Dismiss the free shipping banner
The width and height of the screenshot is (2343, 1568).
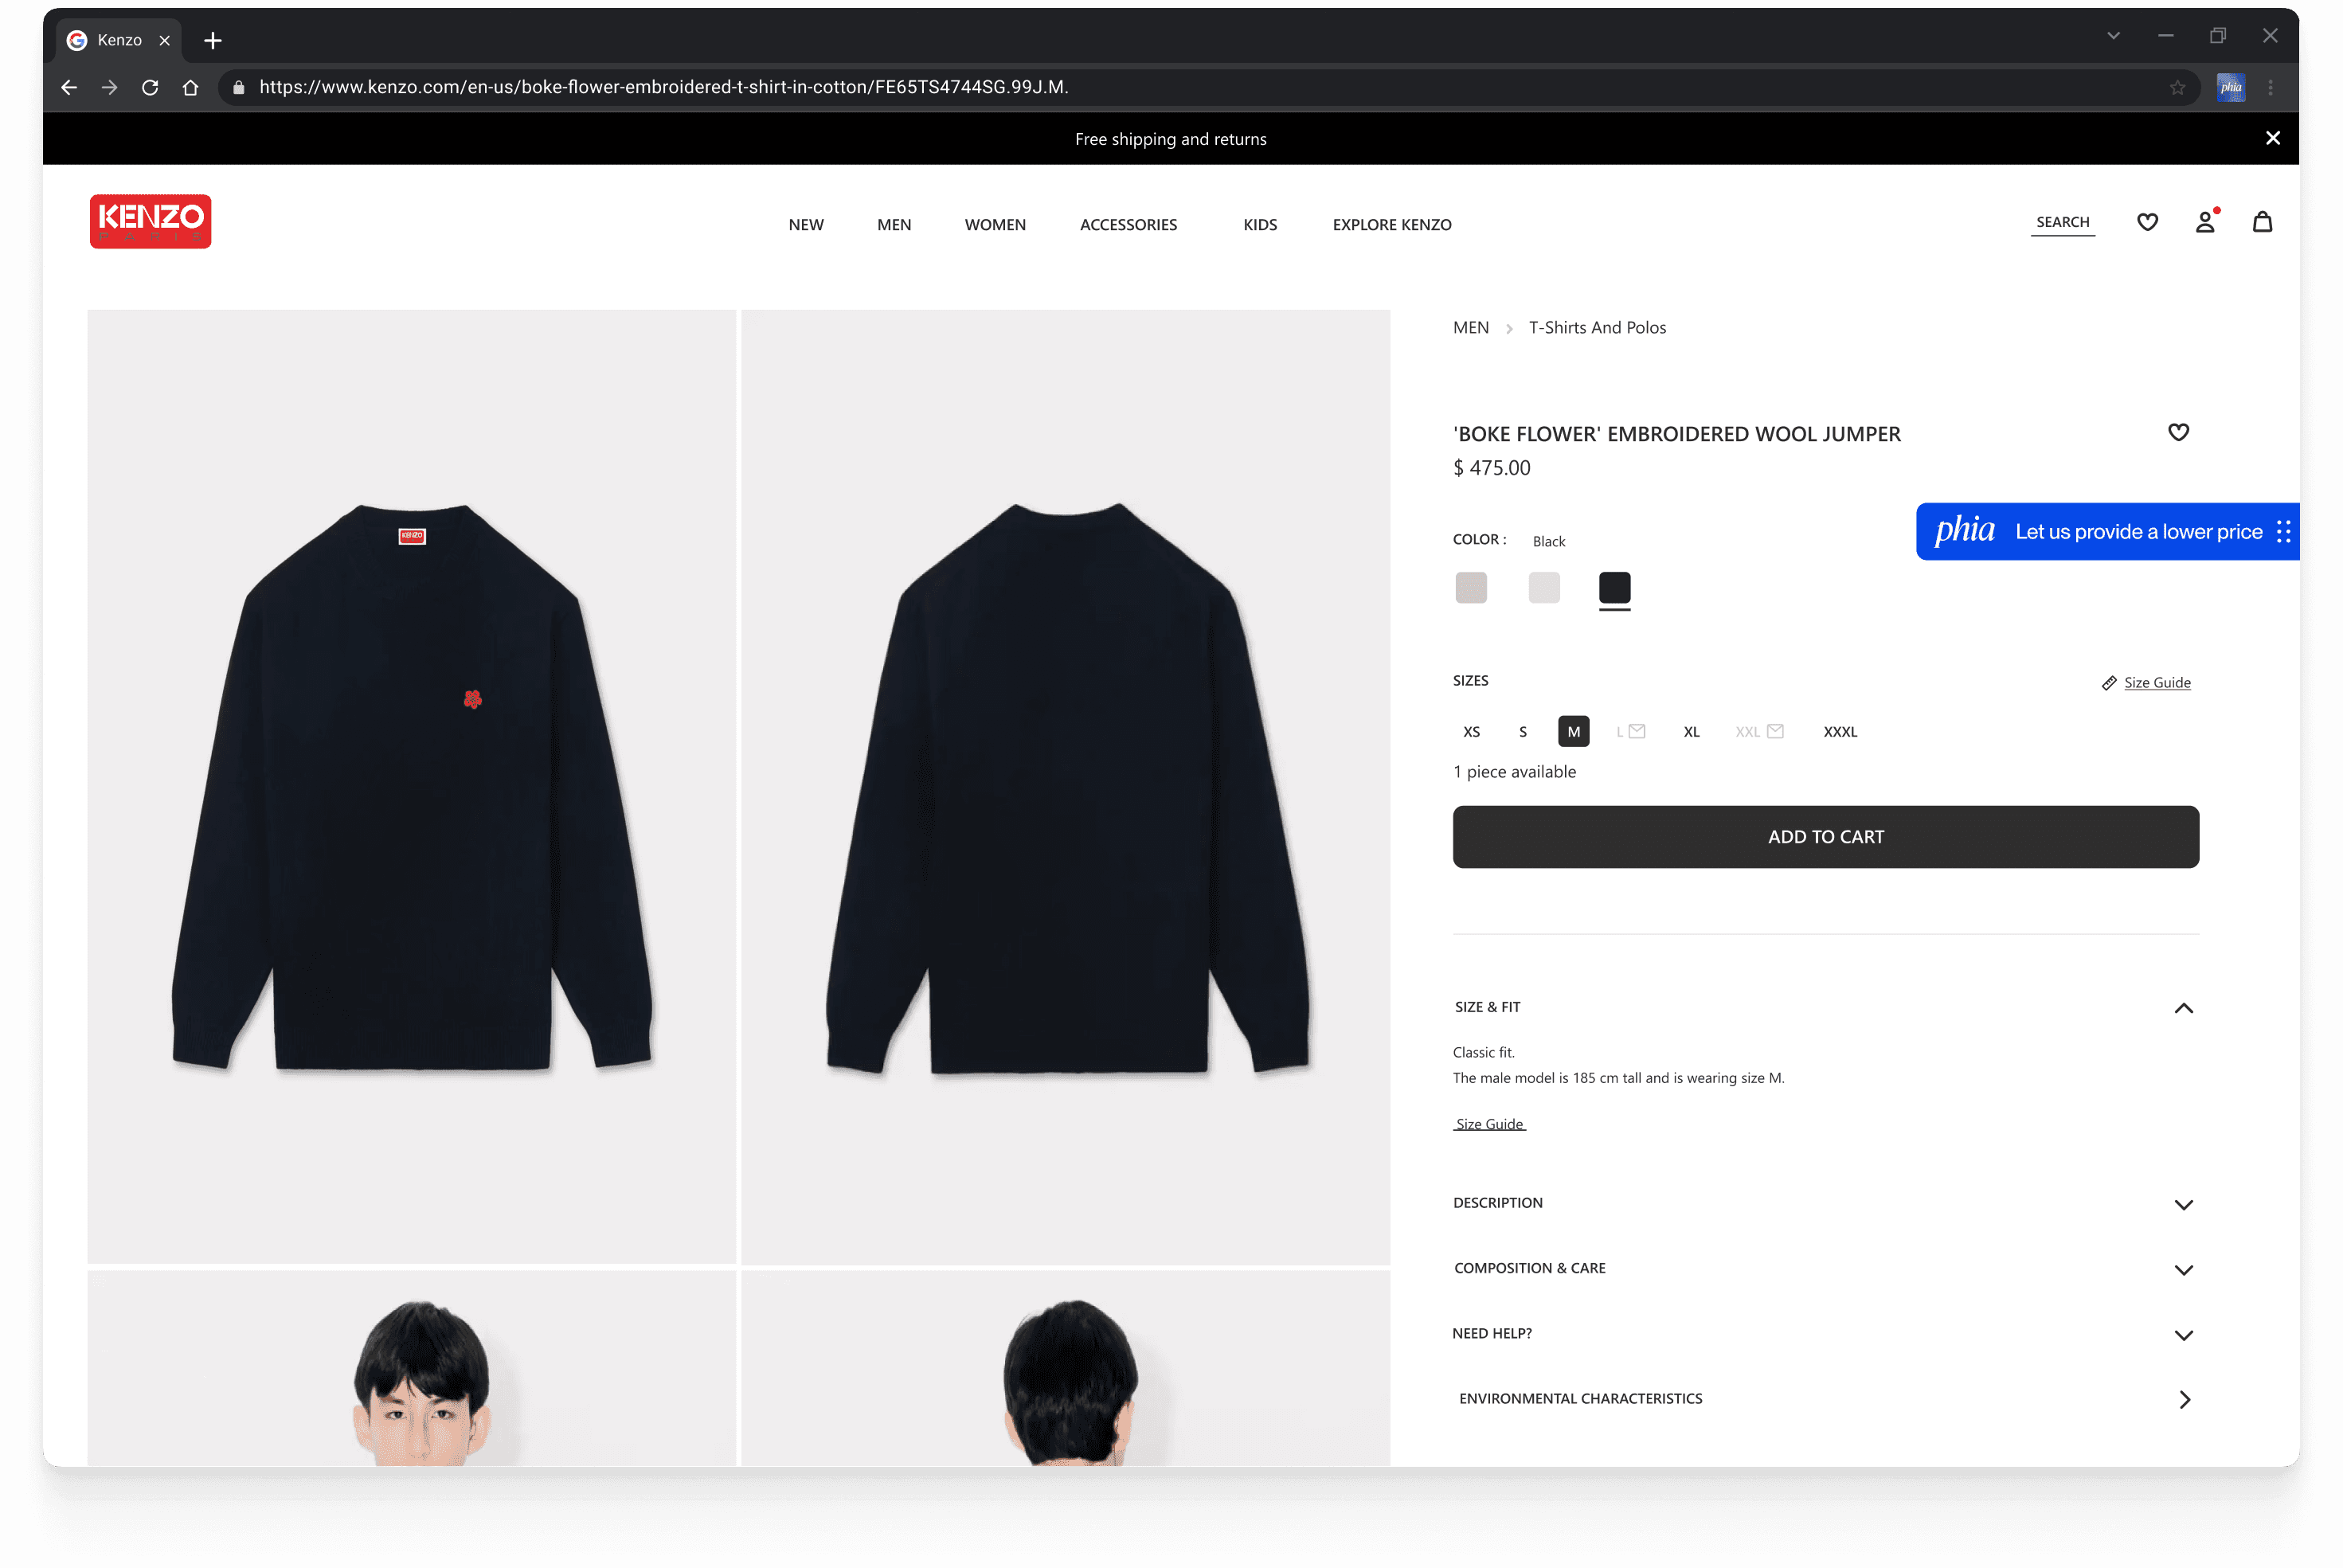tap(2272, 138)
